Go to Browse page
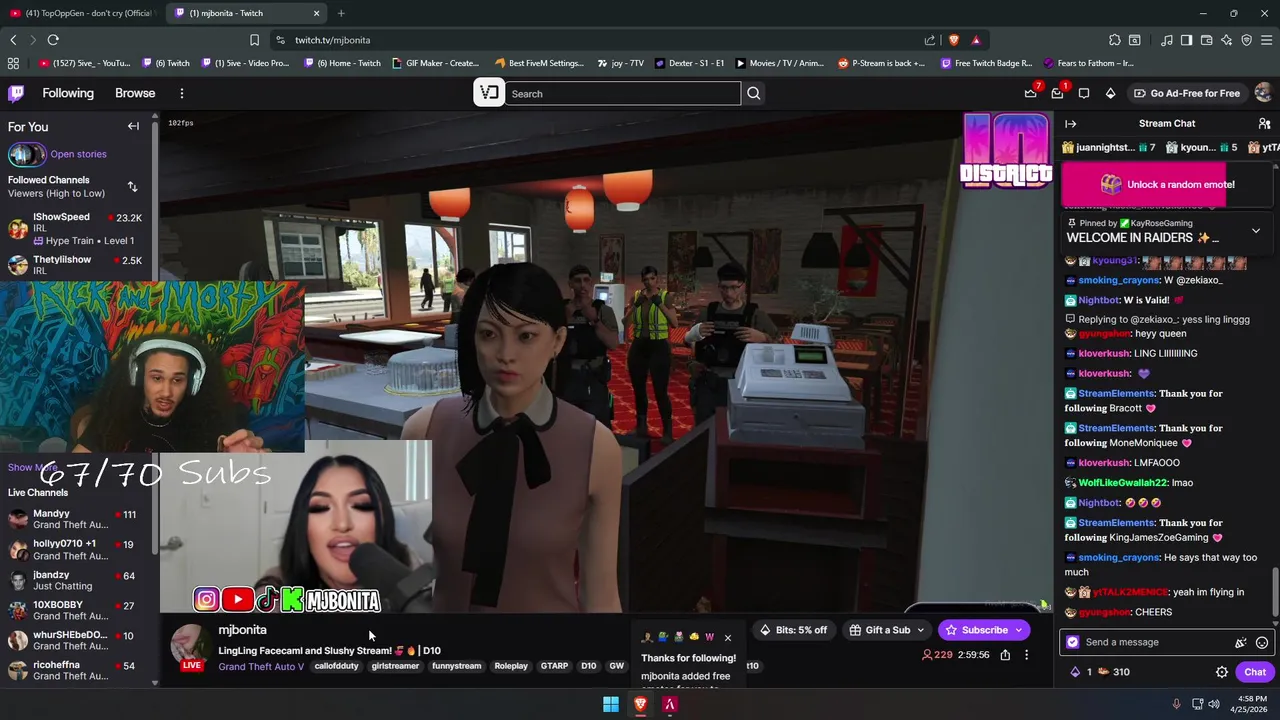 pyautogui.click(x=135, y=93)
